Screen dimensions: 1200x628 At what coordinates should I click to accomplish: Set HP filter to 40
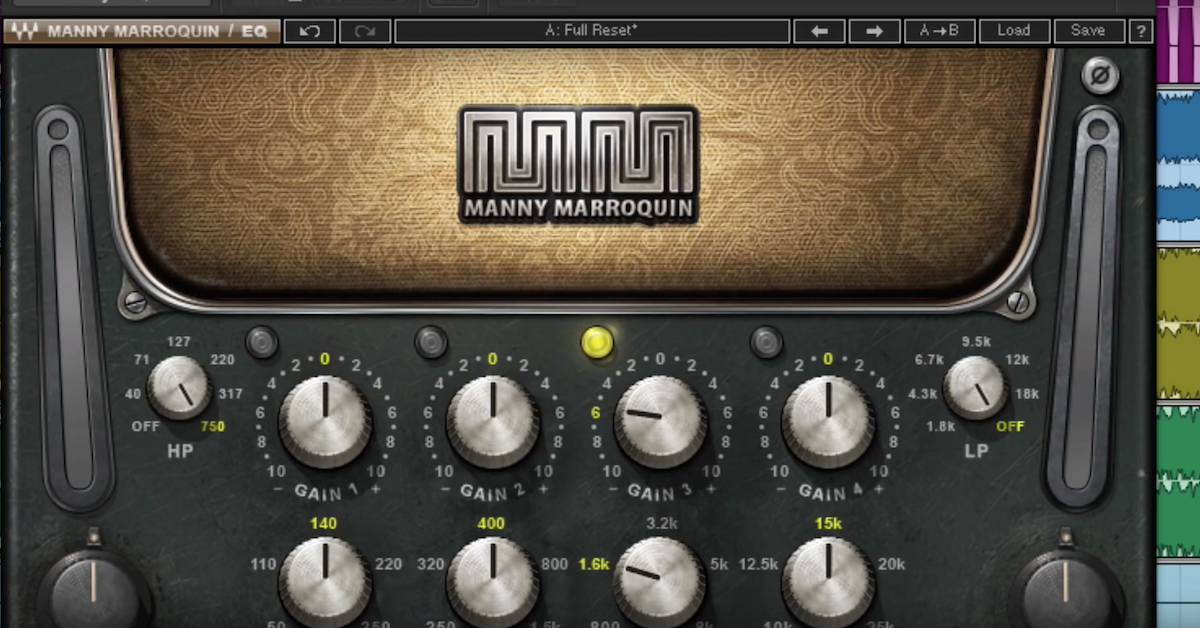pos(133,393)
